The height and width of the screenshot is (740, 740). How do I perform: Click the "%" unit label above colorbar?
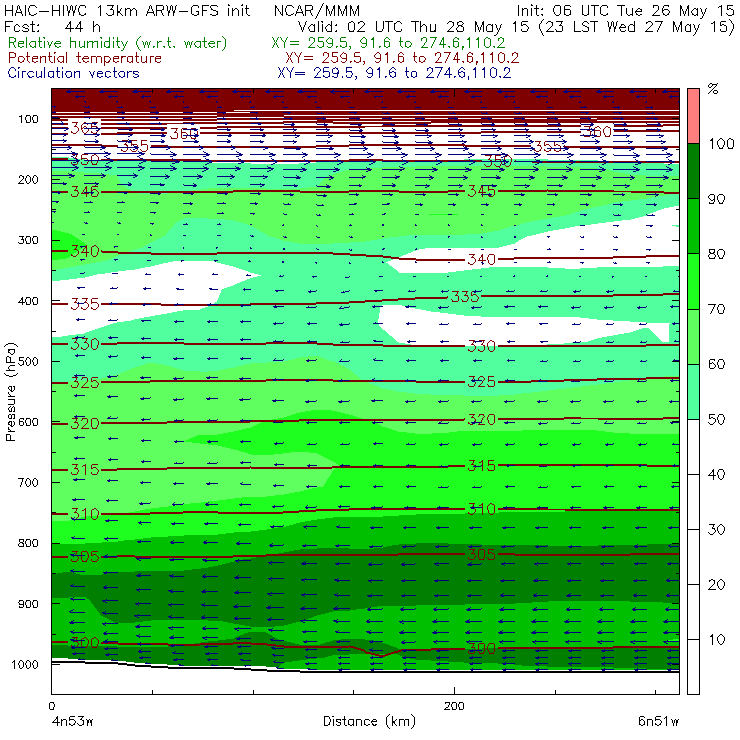(x=713, y=89)
